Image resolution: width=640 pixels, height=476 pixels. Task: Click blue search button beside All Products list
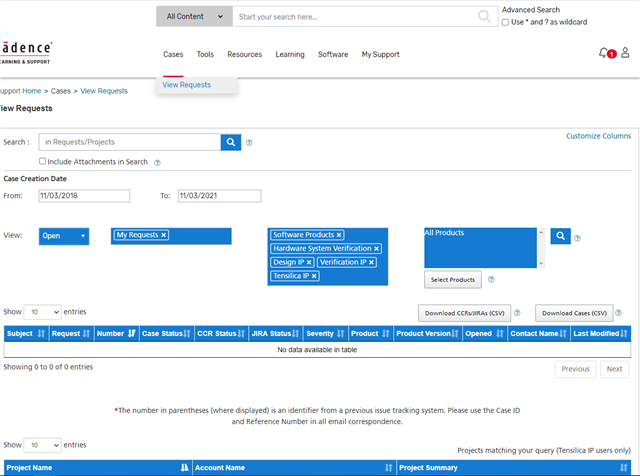(561, 236)
